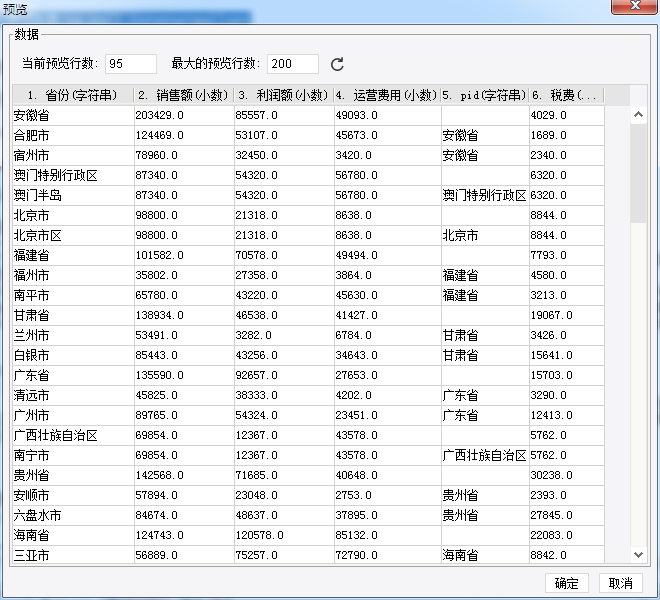Click tax value 19067.0
Viewport: 660px width, 600px height.
567,315
